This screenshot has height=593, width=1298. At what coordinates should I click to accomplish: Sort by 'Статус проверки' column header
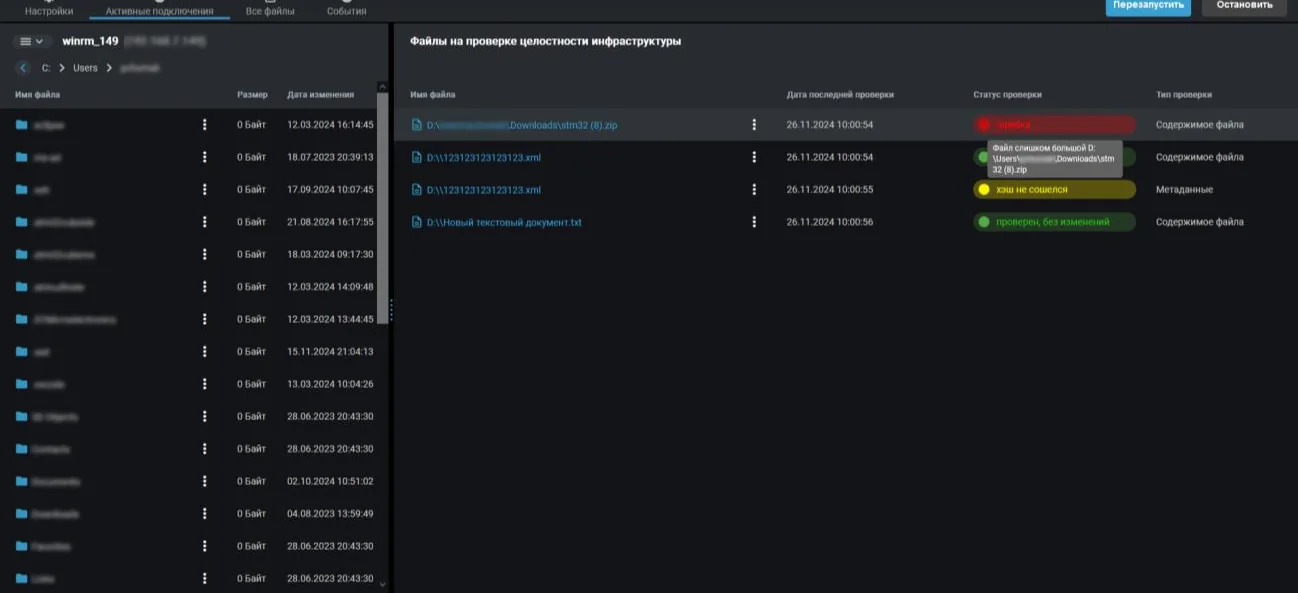(1007, 95)
